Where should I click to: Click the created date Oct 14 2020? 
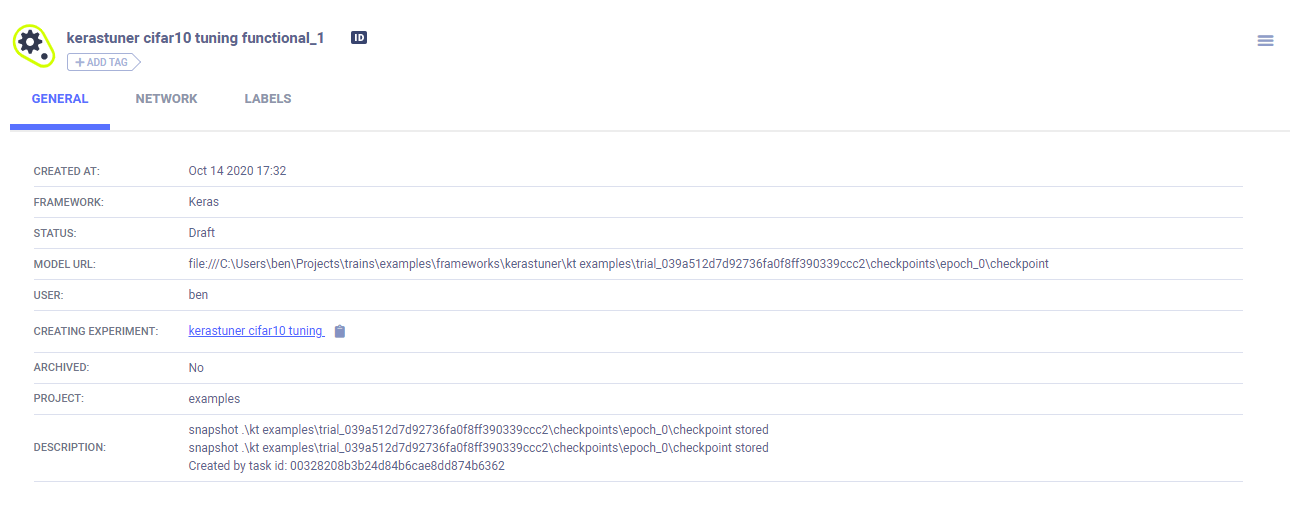[x=237, y=171]
